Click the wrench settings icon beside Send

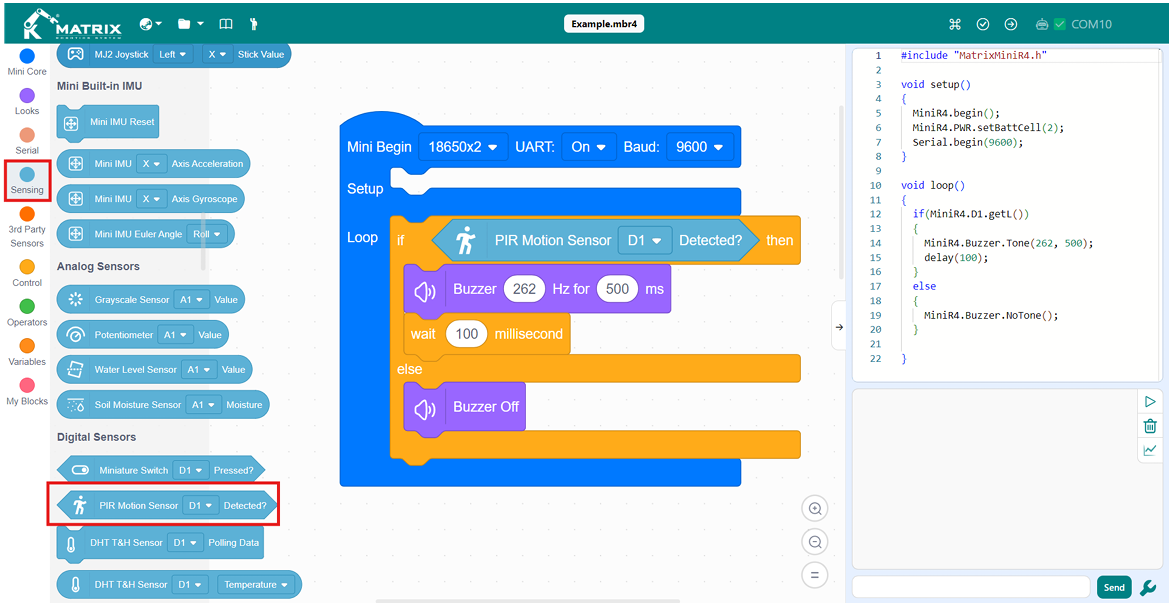(x=1149, y=588)
